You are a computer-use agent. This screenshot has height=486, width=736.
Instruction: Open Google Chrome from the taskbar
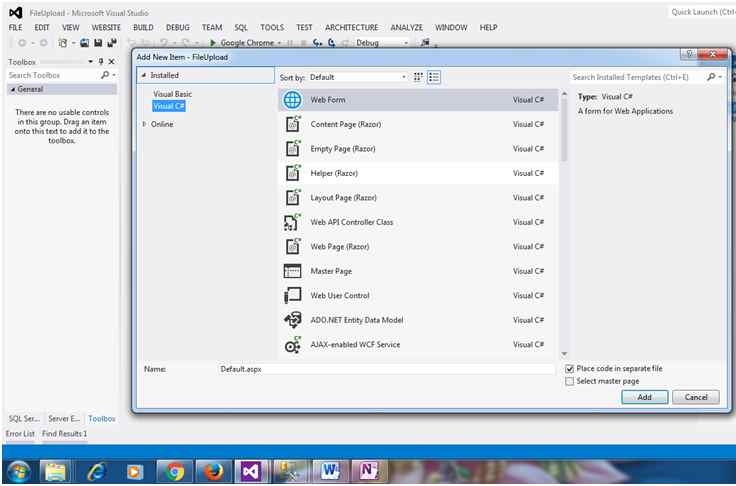(174, 471)
